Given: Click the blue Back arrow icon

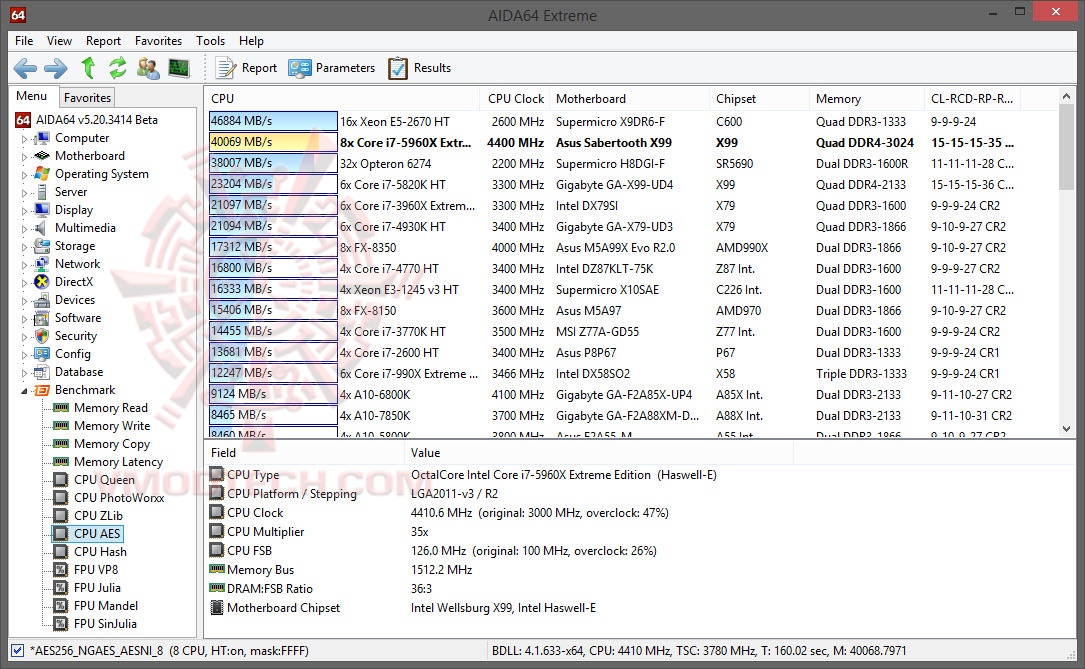Looking at the screenshot, I should (x=25, y=68).
